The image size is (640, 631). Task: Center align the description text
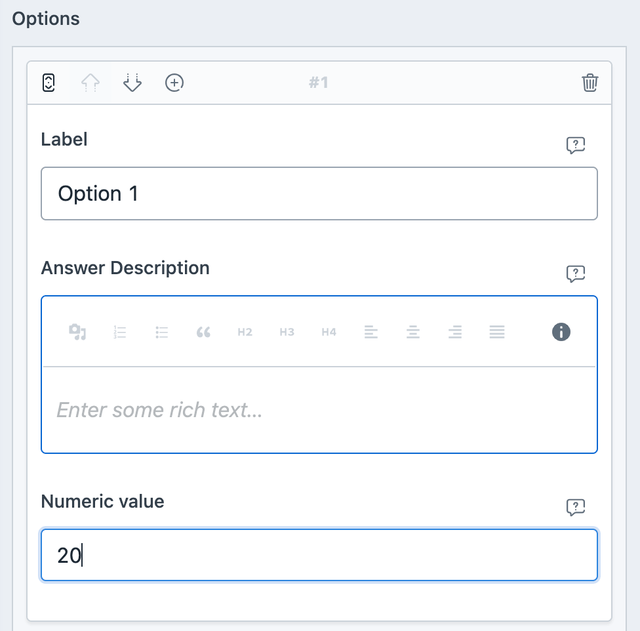tap(413, 332)
